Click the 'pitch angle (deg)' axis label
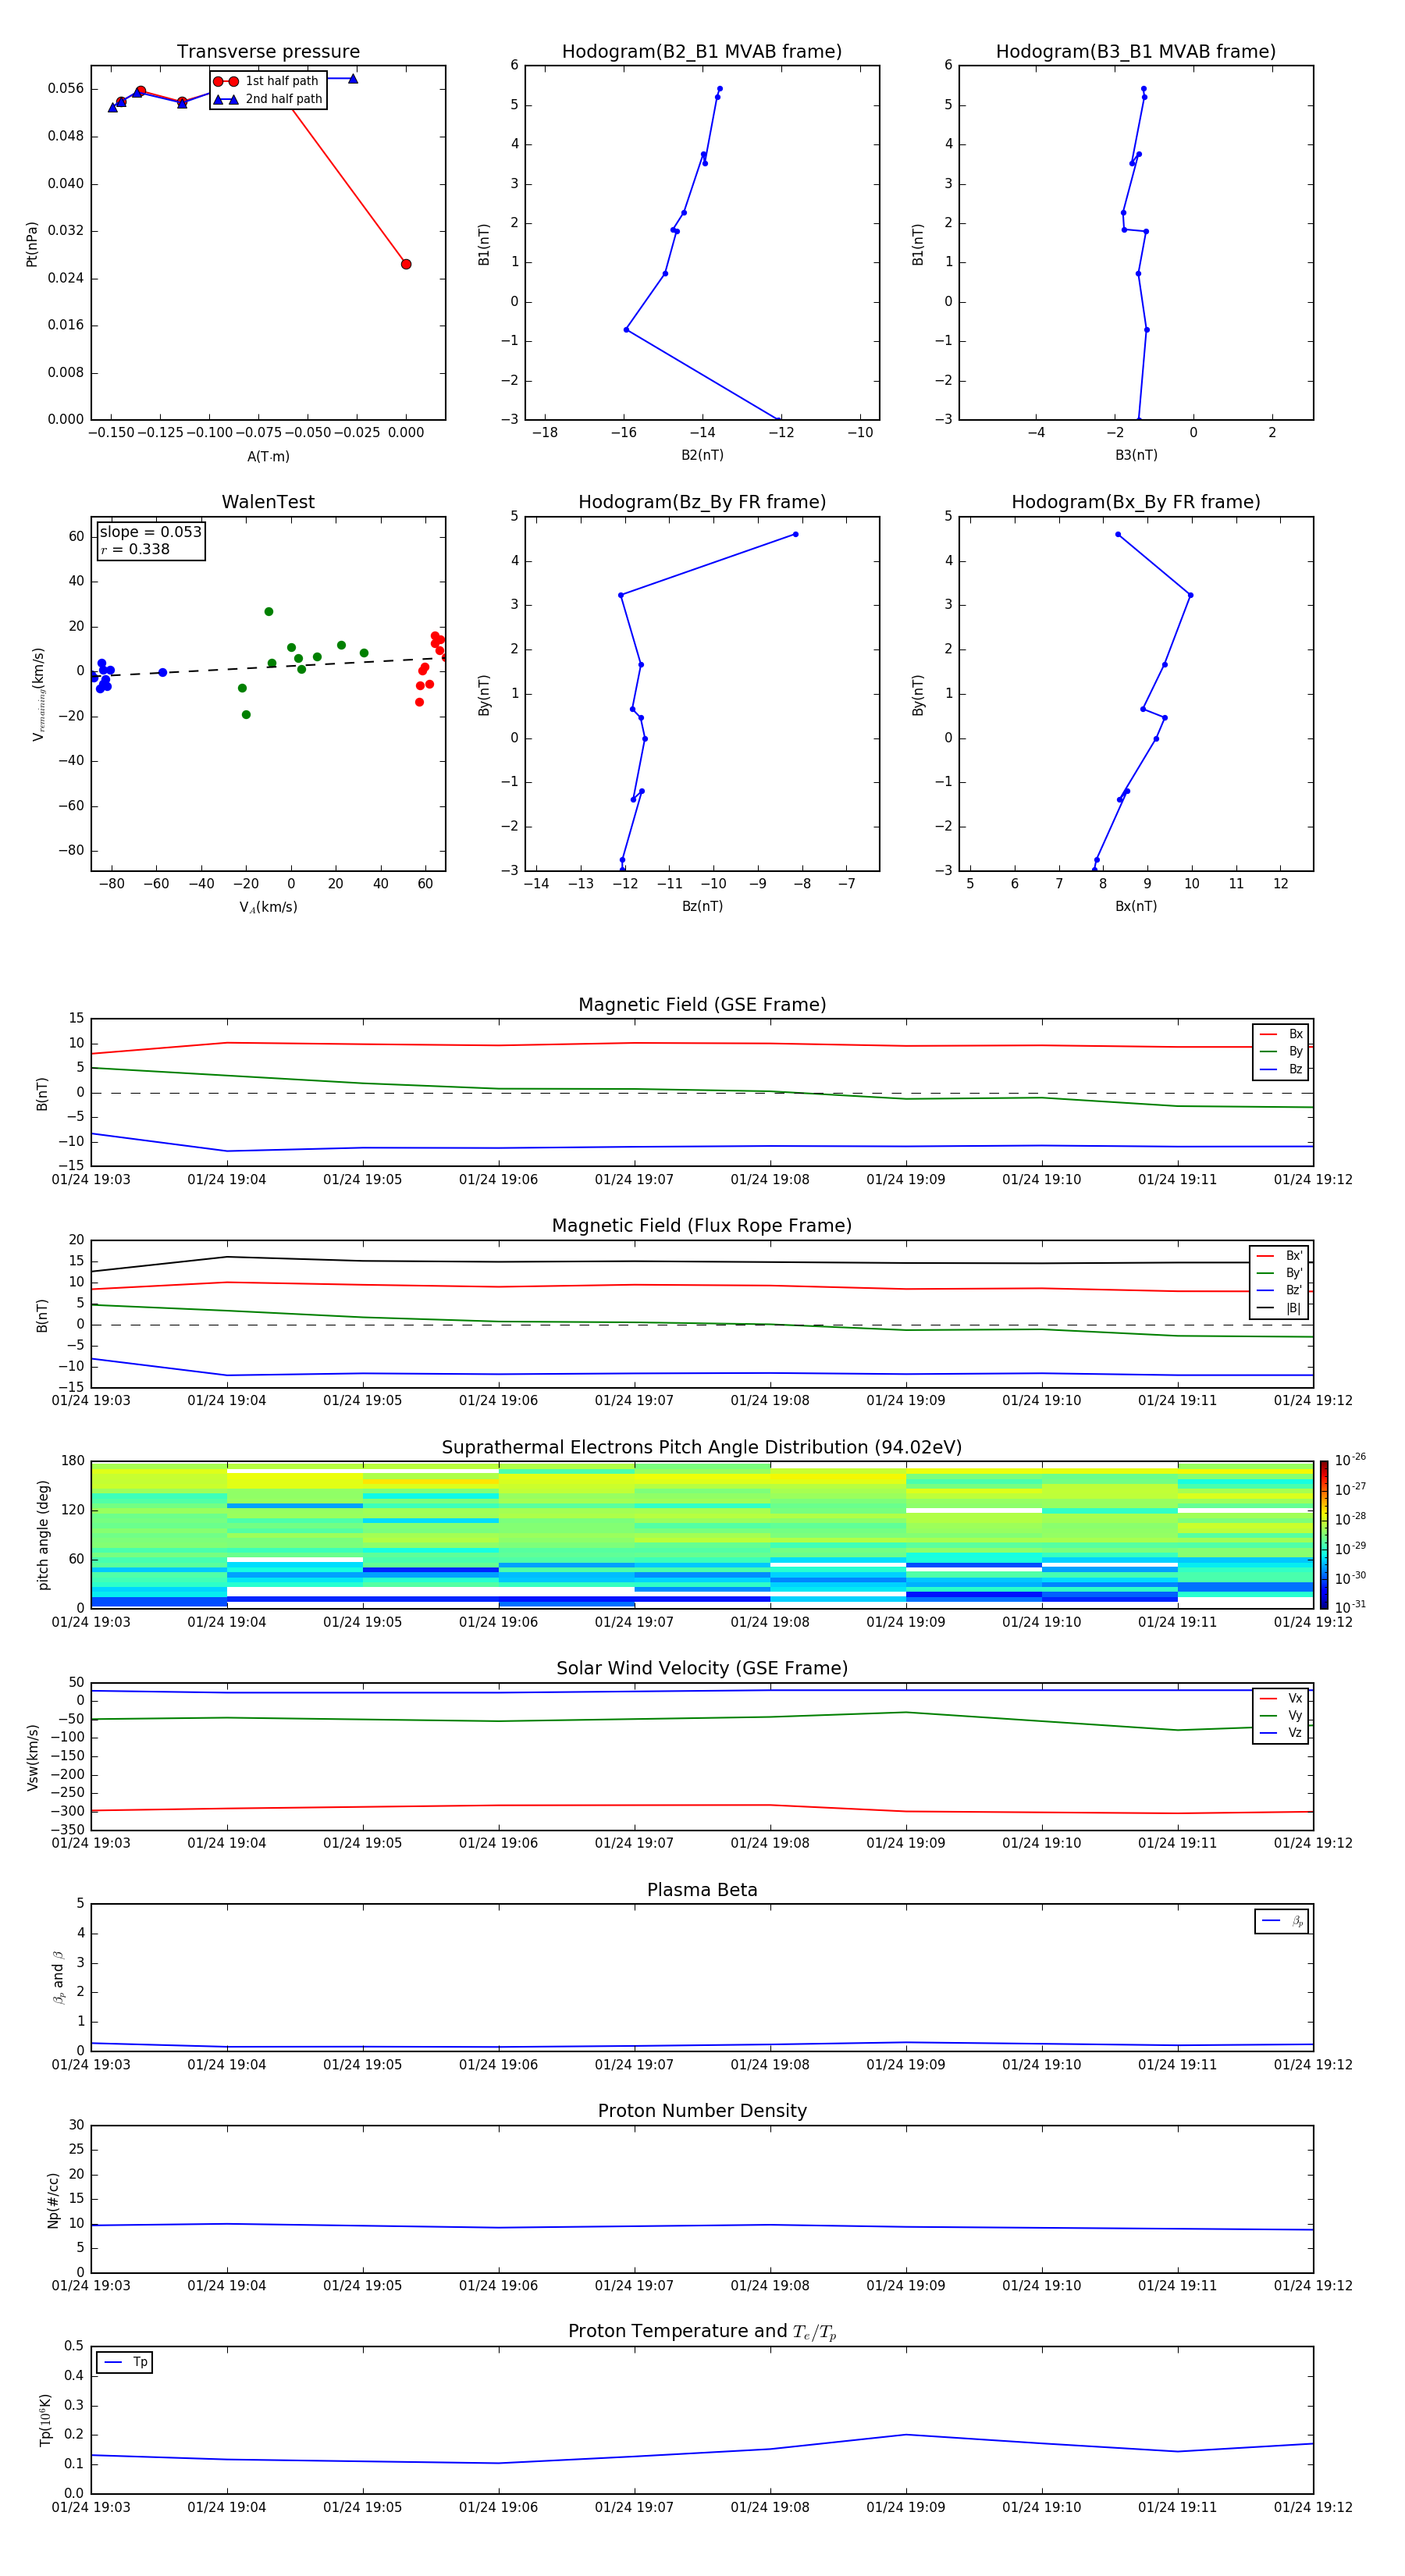The width and height of the screenshot is (1405, 2576). [x=43, y=1534]
